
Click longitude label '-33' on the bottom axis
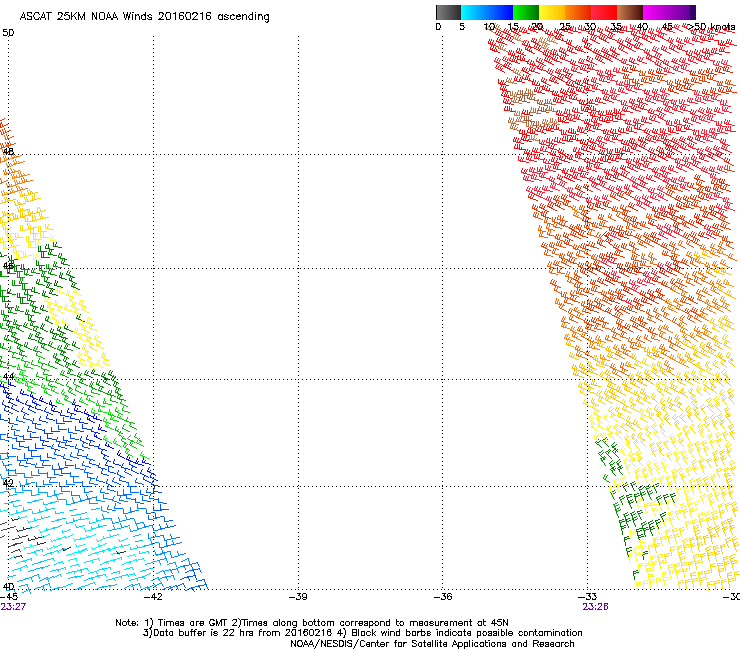[x=588, y=597]
